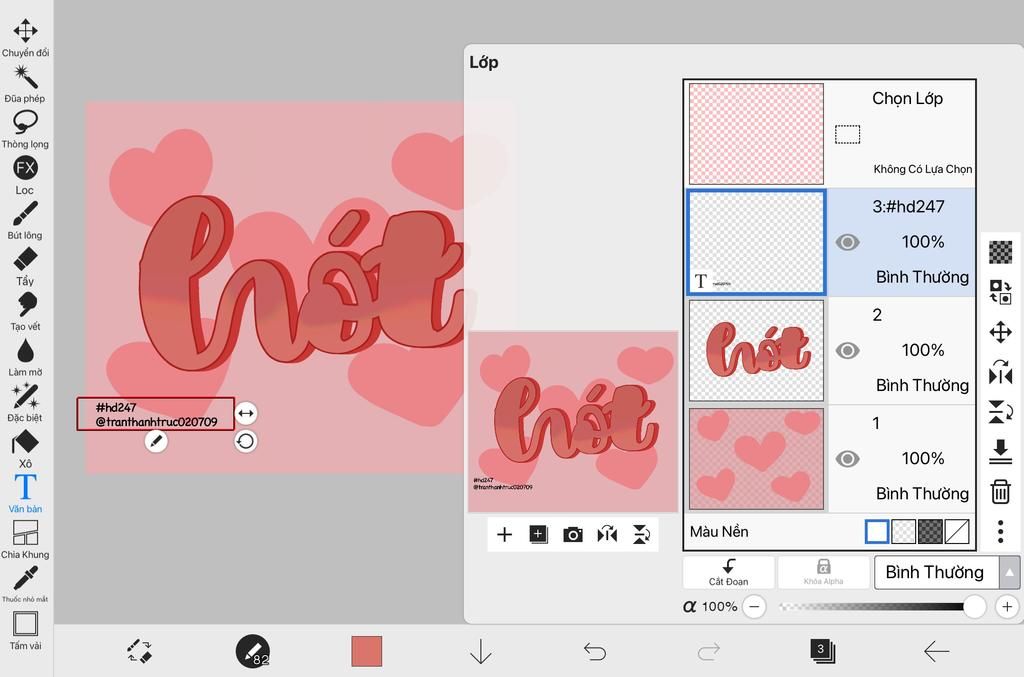Screen dimensions: 1024x677
Task: Choose white Màu Nền background option
Action: click(x=876, y=531)
